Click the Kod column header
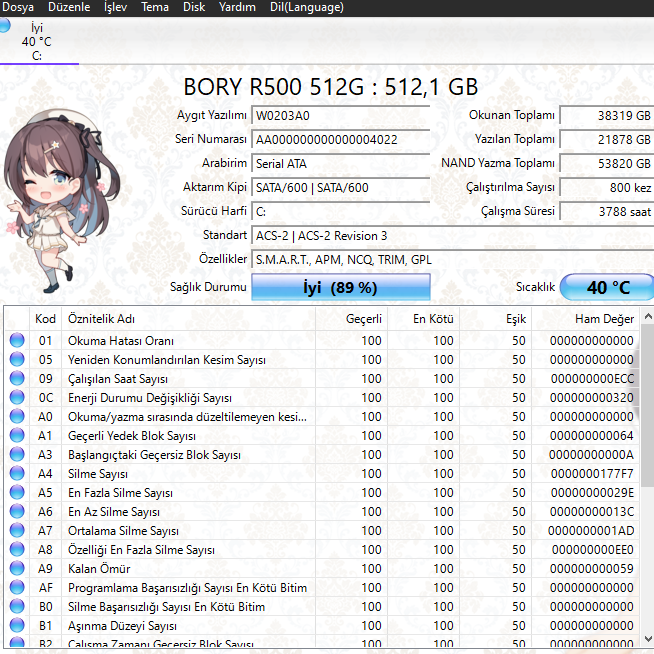The image size is (654, 654). pyautogui.click(x=45, y=319)
